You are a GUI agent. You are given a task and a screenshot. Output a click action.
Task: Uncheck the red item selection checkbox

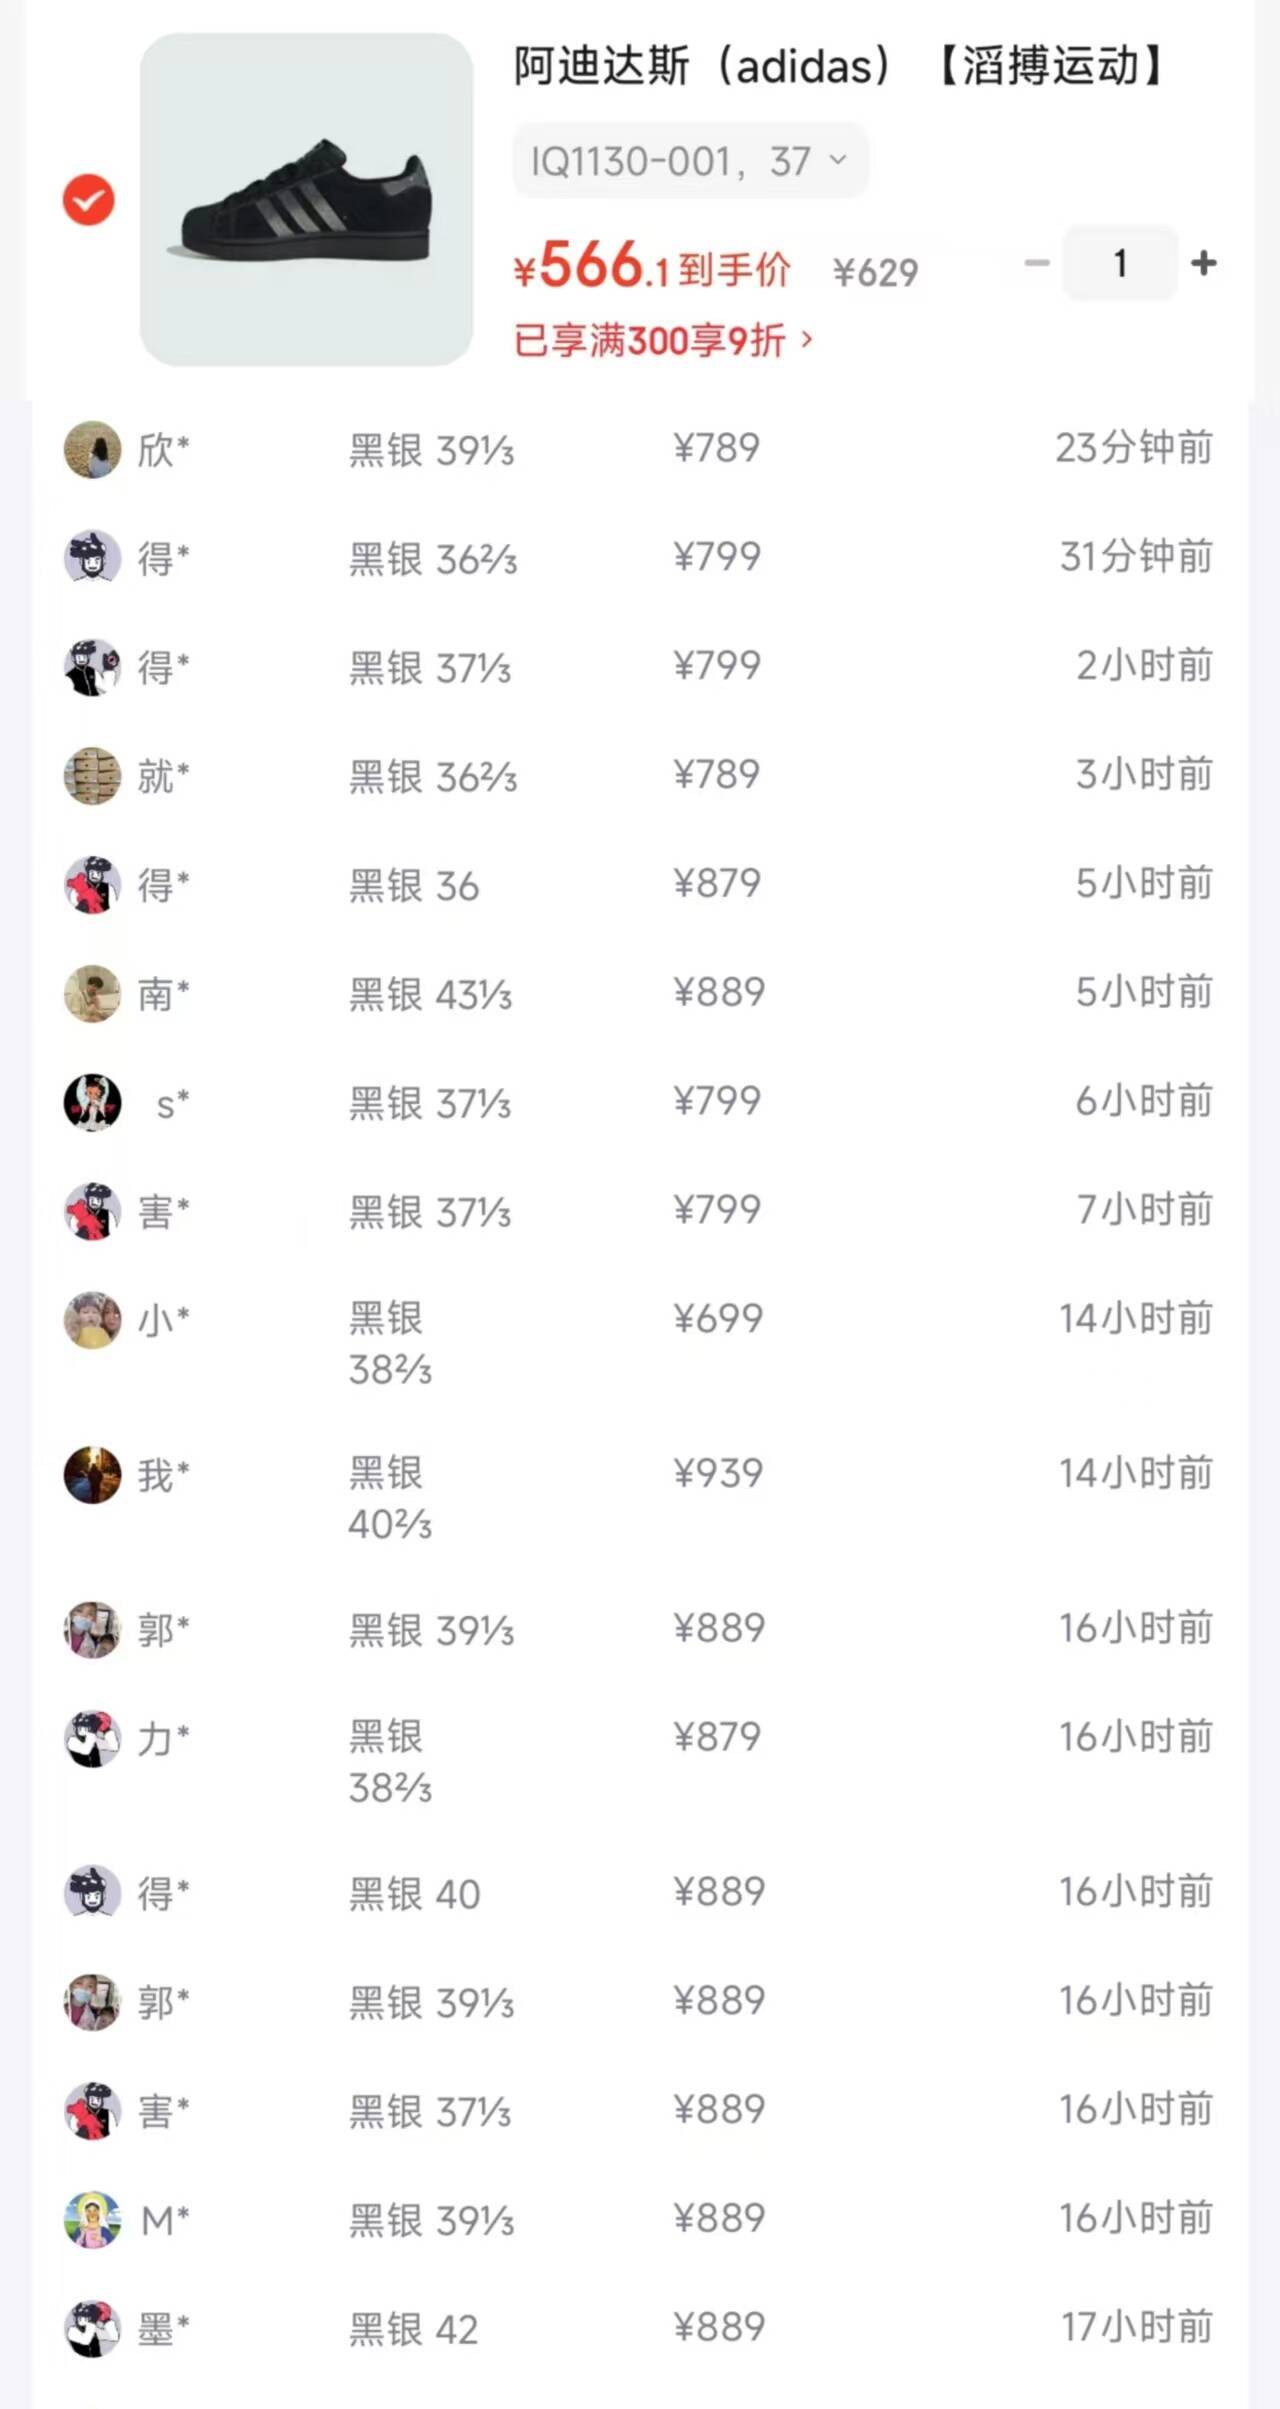(89, 199)
